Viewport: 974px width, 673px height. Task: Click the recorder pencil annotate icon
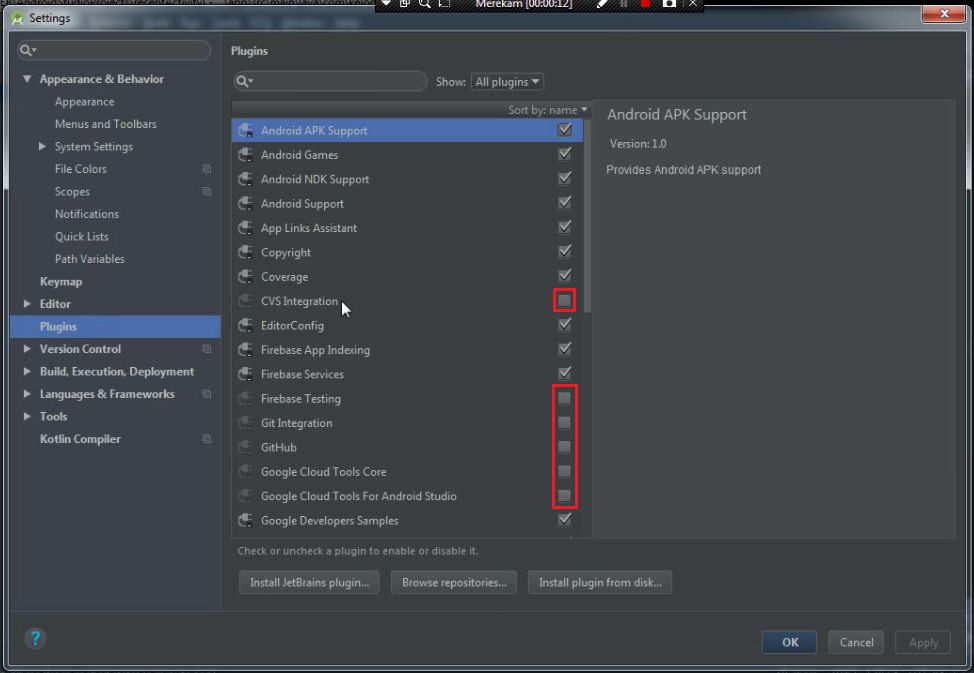pyautogui.click(x=601, y=4)
